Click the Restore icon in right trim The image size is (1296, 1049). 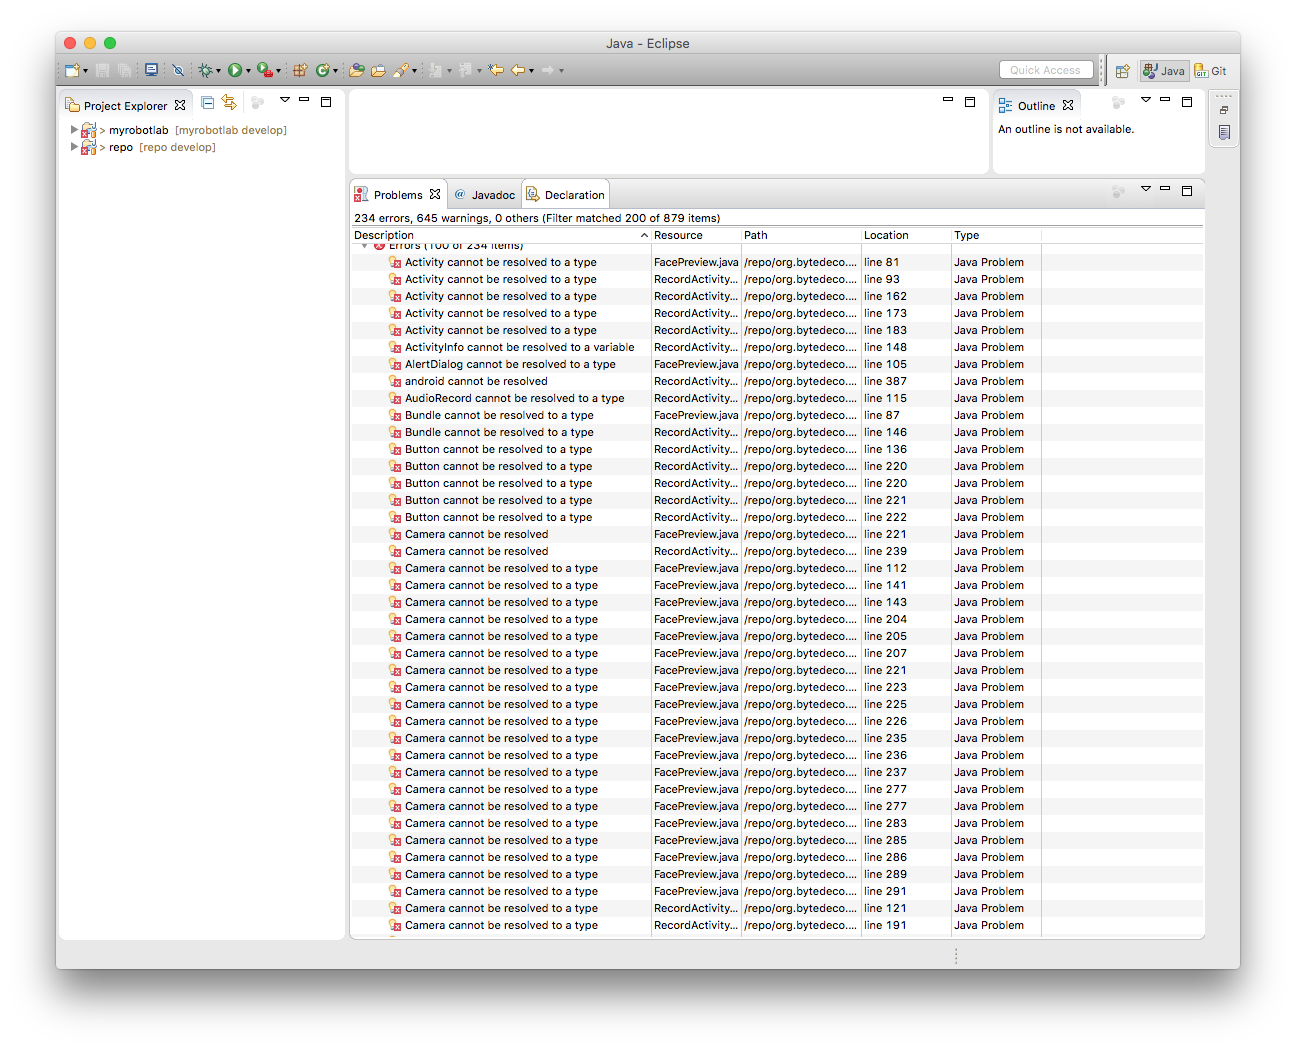pyautogui.click(x=1224, y=110)
